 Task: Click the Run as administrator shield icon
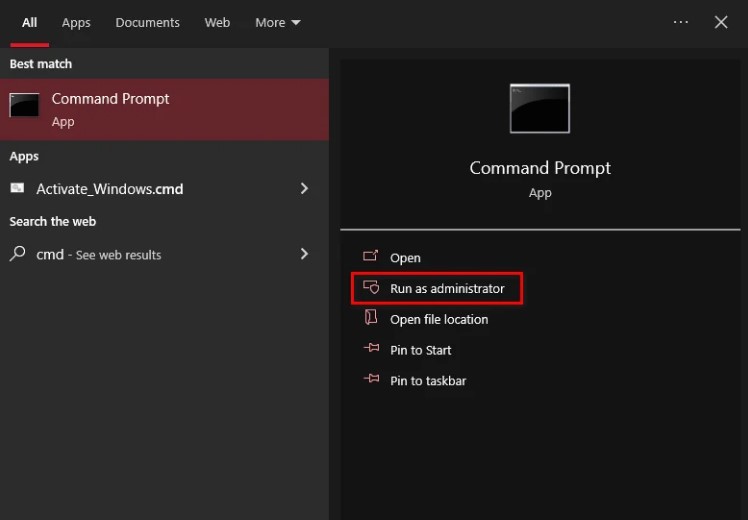click(x=371, y=288)
